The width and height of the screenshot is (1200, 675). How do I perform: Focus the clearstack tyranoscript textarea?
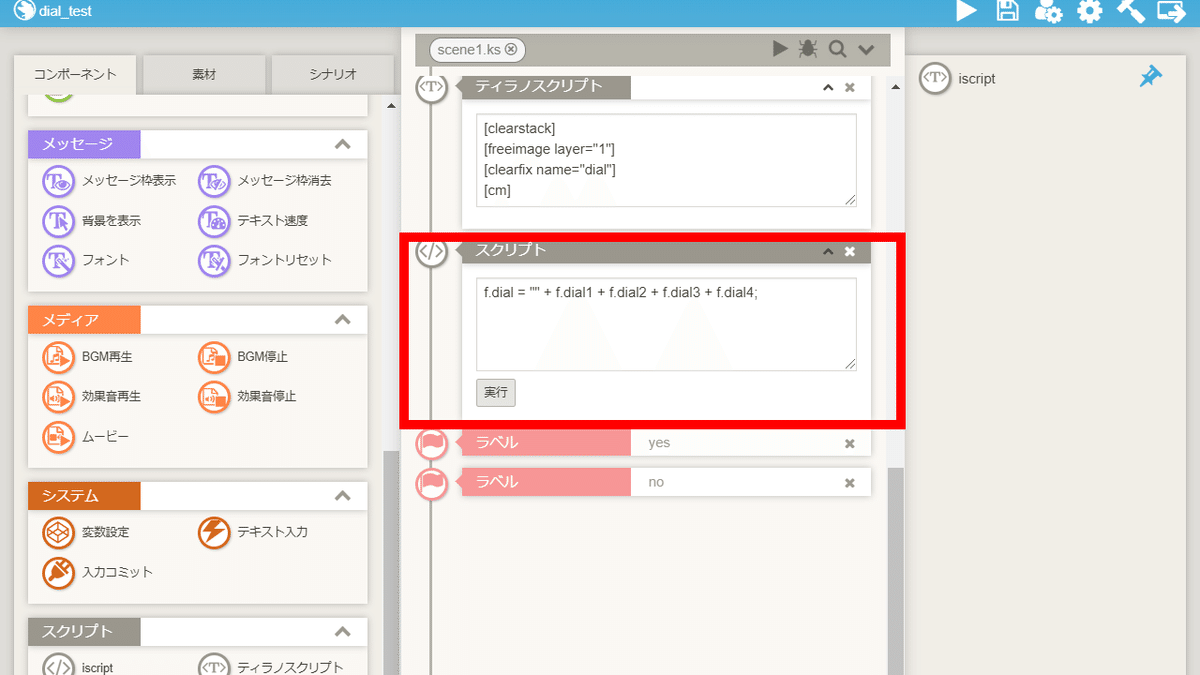666,160
